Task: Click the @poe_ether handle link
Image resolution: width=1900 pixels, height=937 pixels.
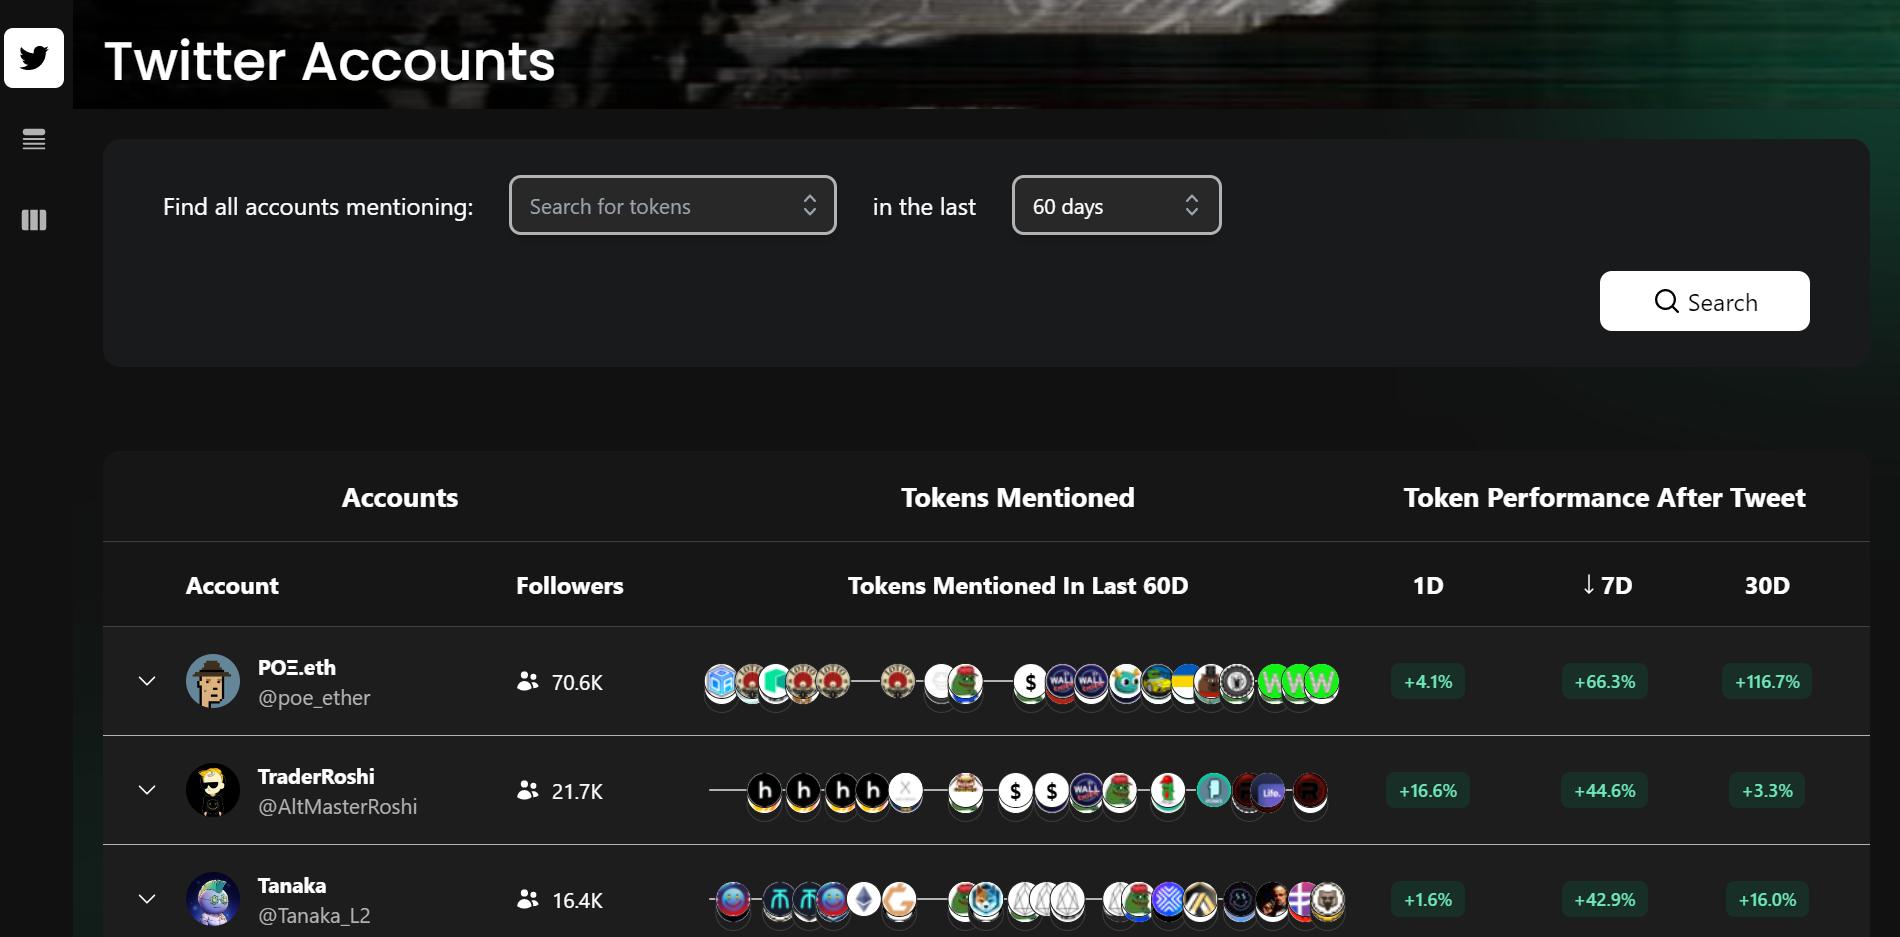Action: (x=314, y=698)
